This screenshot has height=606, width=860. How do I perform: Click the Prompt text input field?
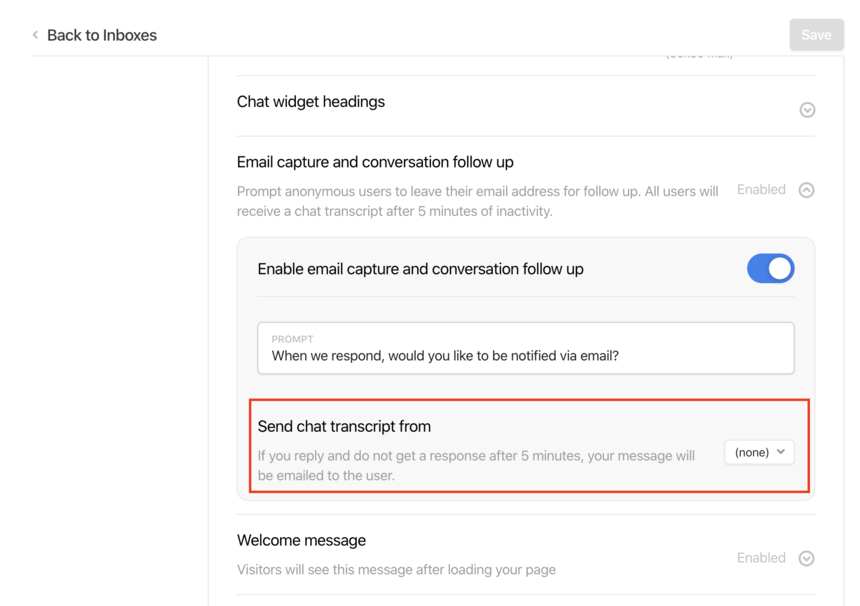[525, 348]
